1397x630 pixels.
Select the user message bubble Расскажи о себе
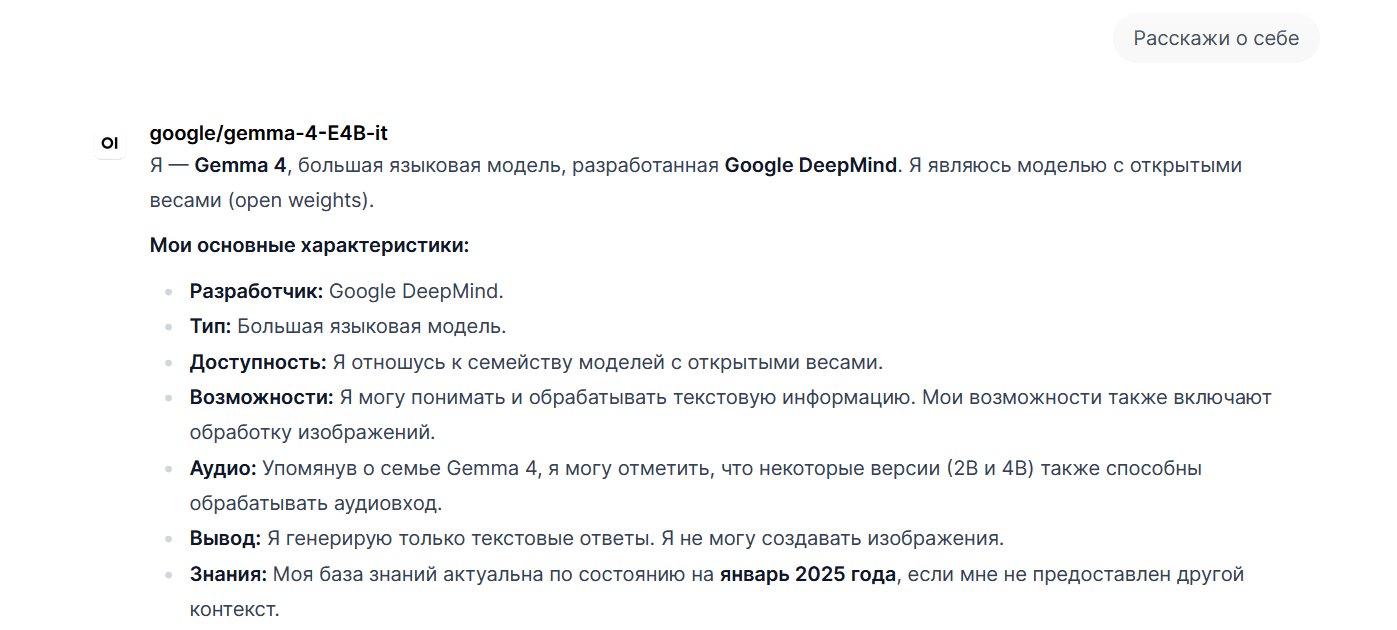pyautogui.click(x=1216, y=39)
